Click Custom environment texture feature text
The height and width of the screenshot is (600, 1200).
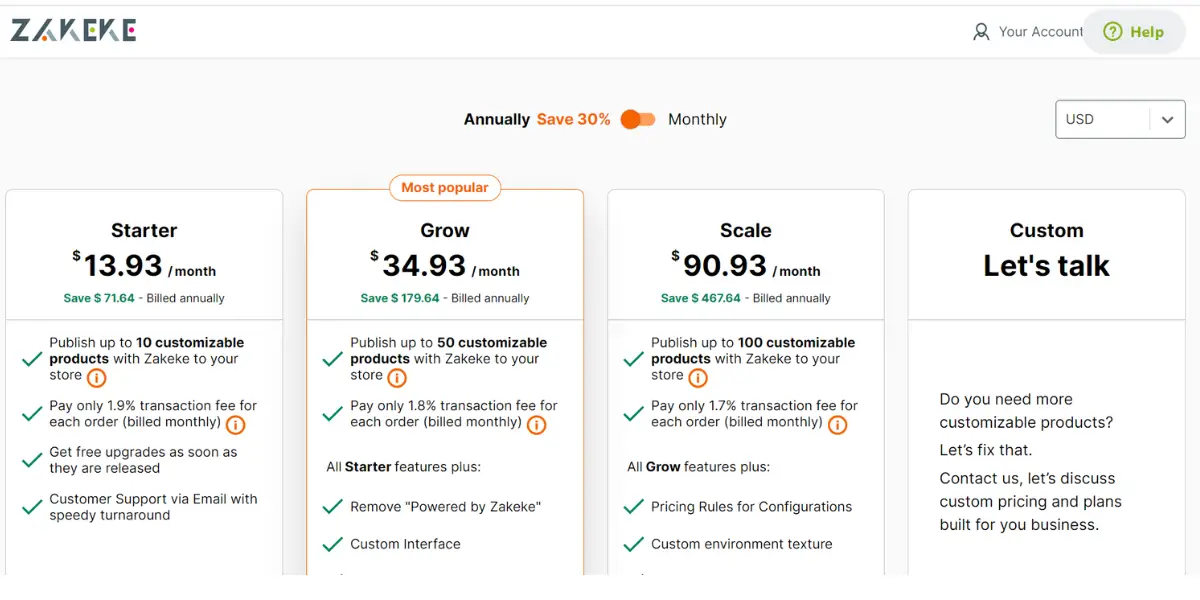(x=741, y=544)
